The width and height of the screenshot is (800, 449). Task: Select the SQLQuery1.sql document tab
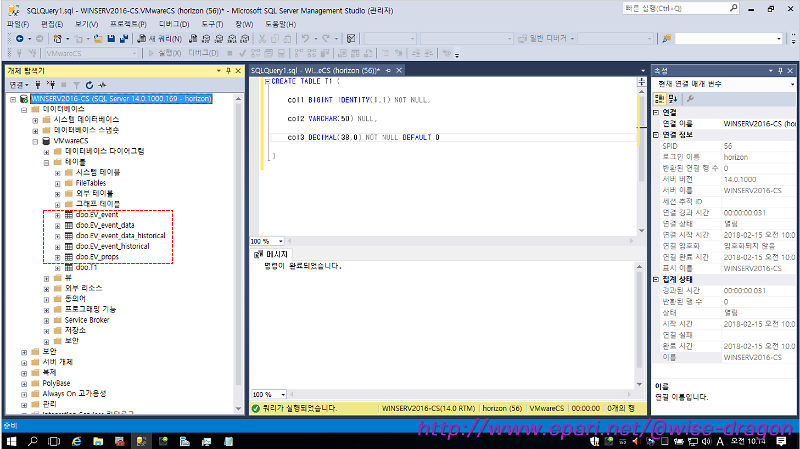(x=316, y=70)
